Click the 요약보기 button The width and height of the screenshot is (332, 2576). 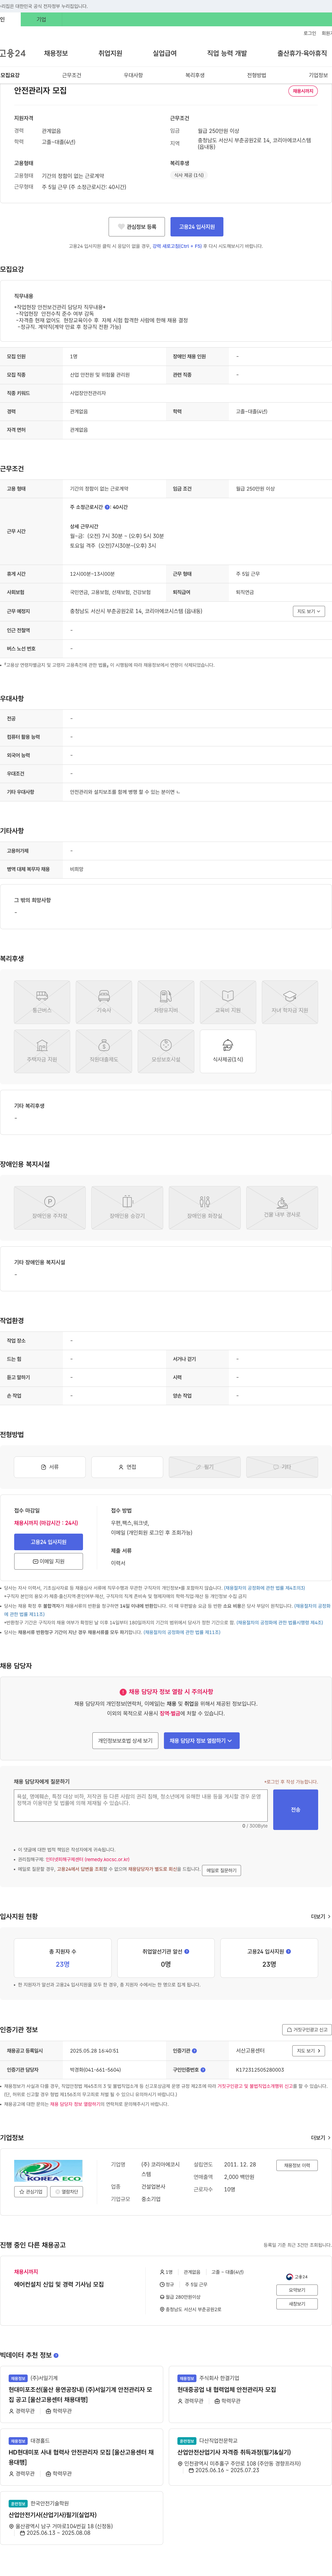[x=297, y=2290]
